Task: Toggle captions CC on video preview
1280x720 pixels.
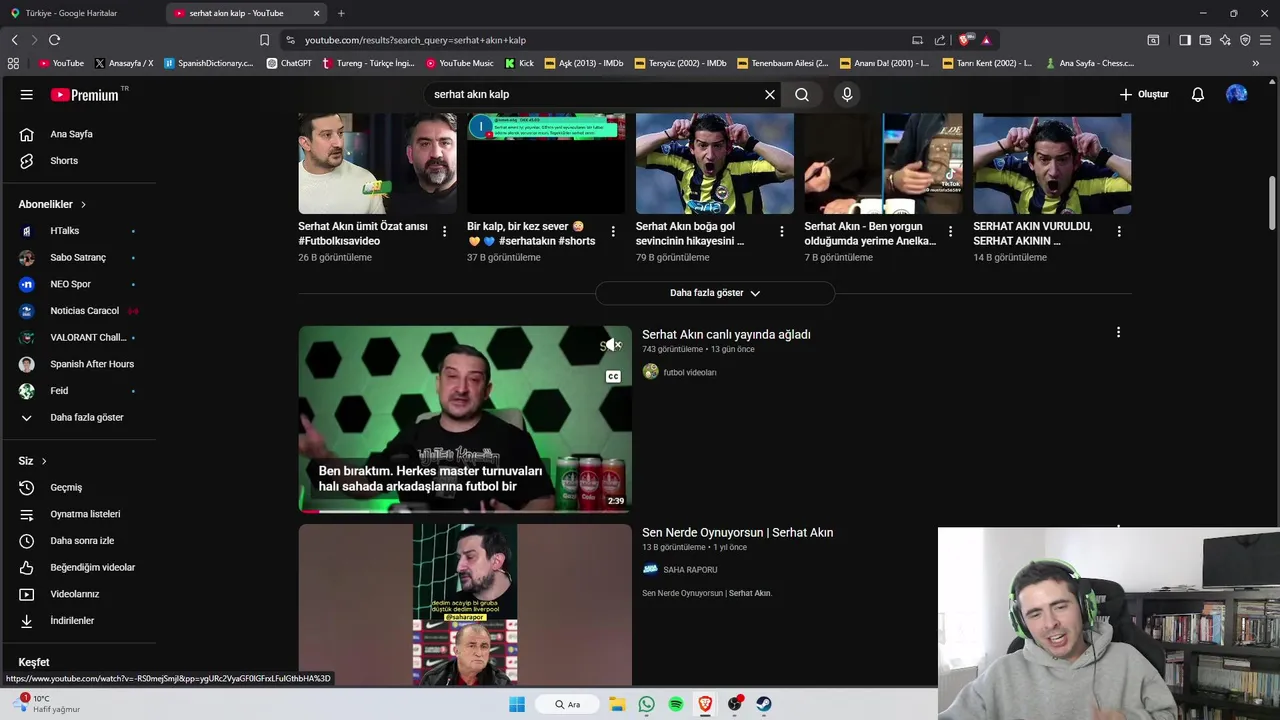Action: tap(613, 377)
